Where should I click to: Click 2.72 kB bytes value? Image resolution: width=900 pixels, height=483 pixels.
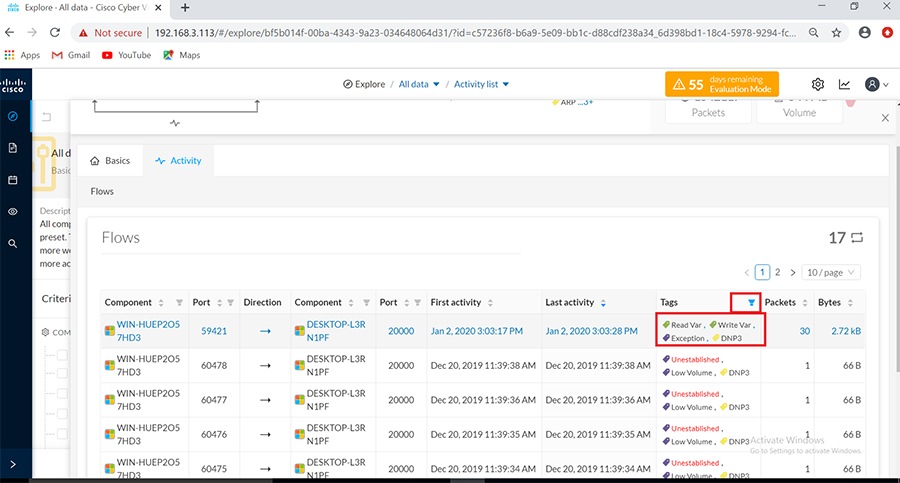[846, 331]
